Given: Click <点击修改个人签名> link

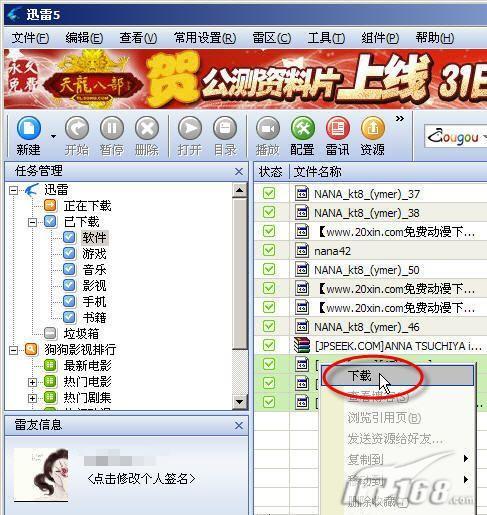Looking at the screenshot, I should pyautogui.click(x=141, y=479).
